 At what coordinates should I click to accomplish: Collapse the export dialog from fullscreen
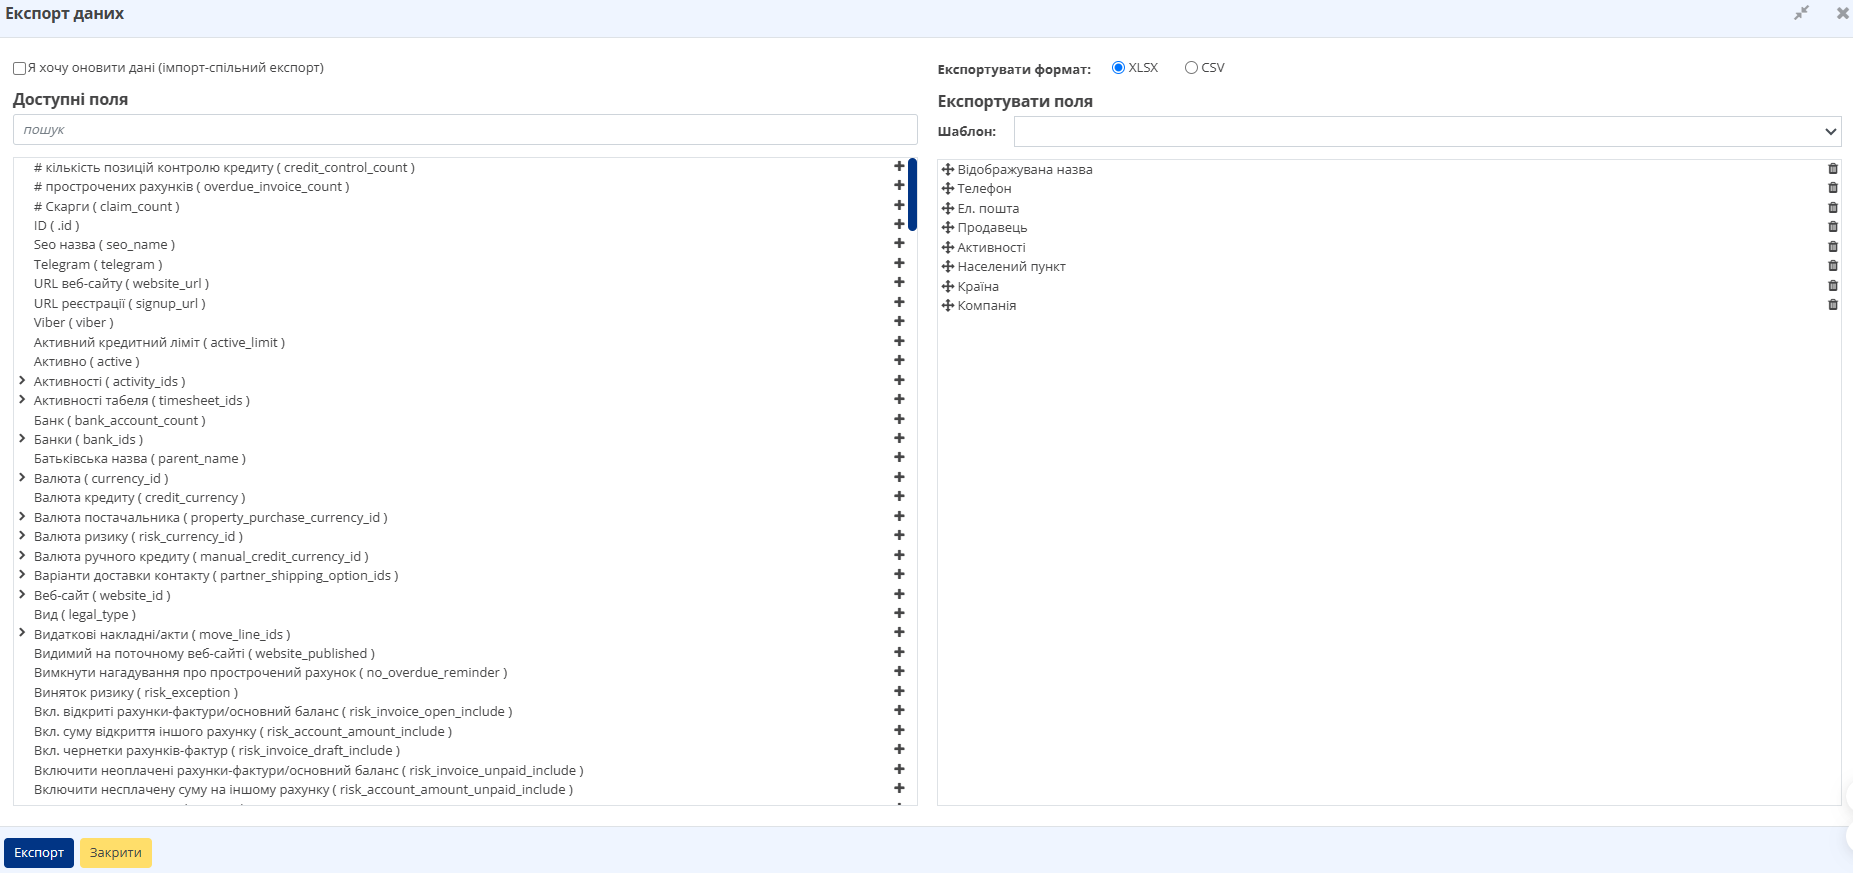pos(1801,13)
